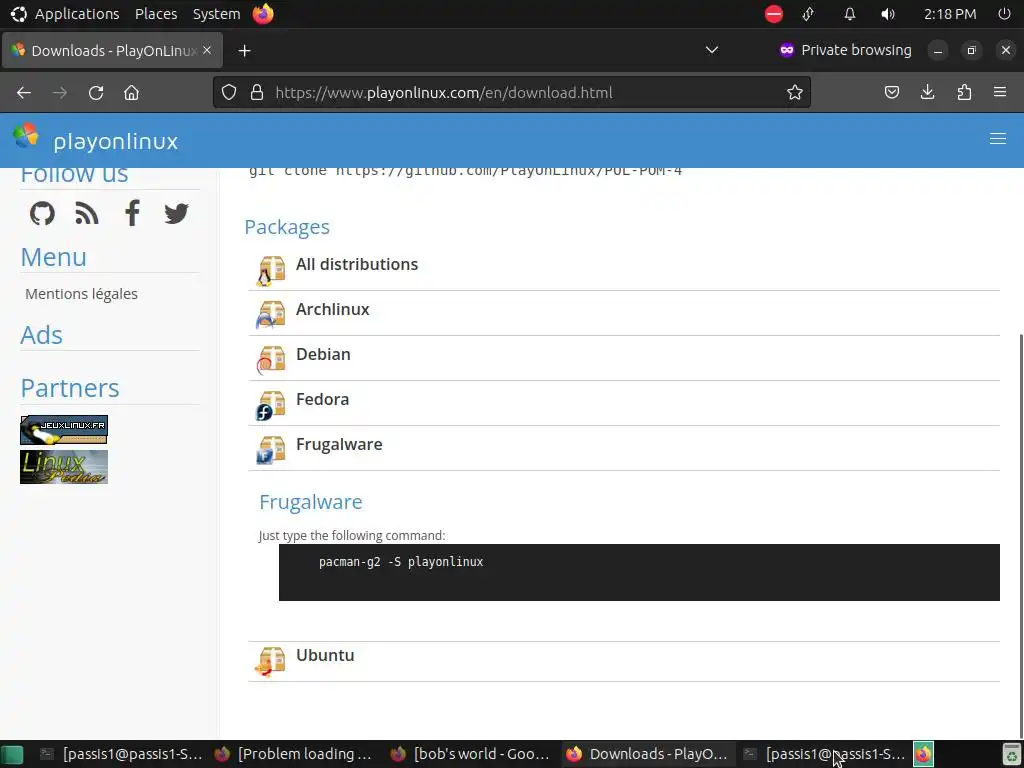Click the Partners sidebar heading
This screenshot has height=768, width=1024.
point(70,388)
